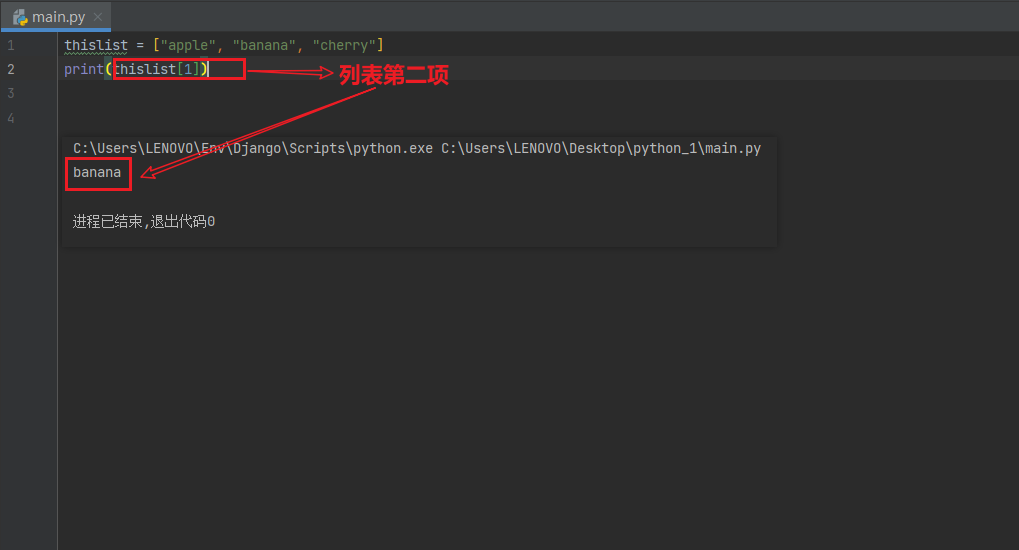This screenshot has width=1019, height=550.
Task: Click the "banana" string on line 1
Action: [x=264, y=46]
